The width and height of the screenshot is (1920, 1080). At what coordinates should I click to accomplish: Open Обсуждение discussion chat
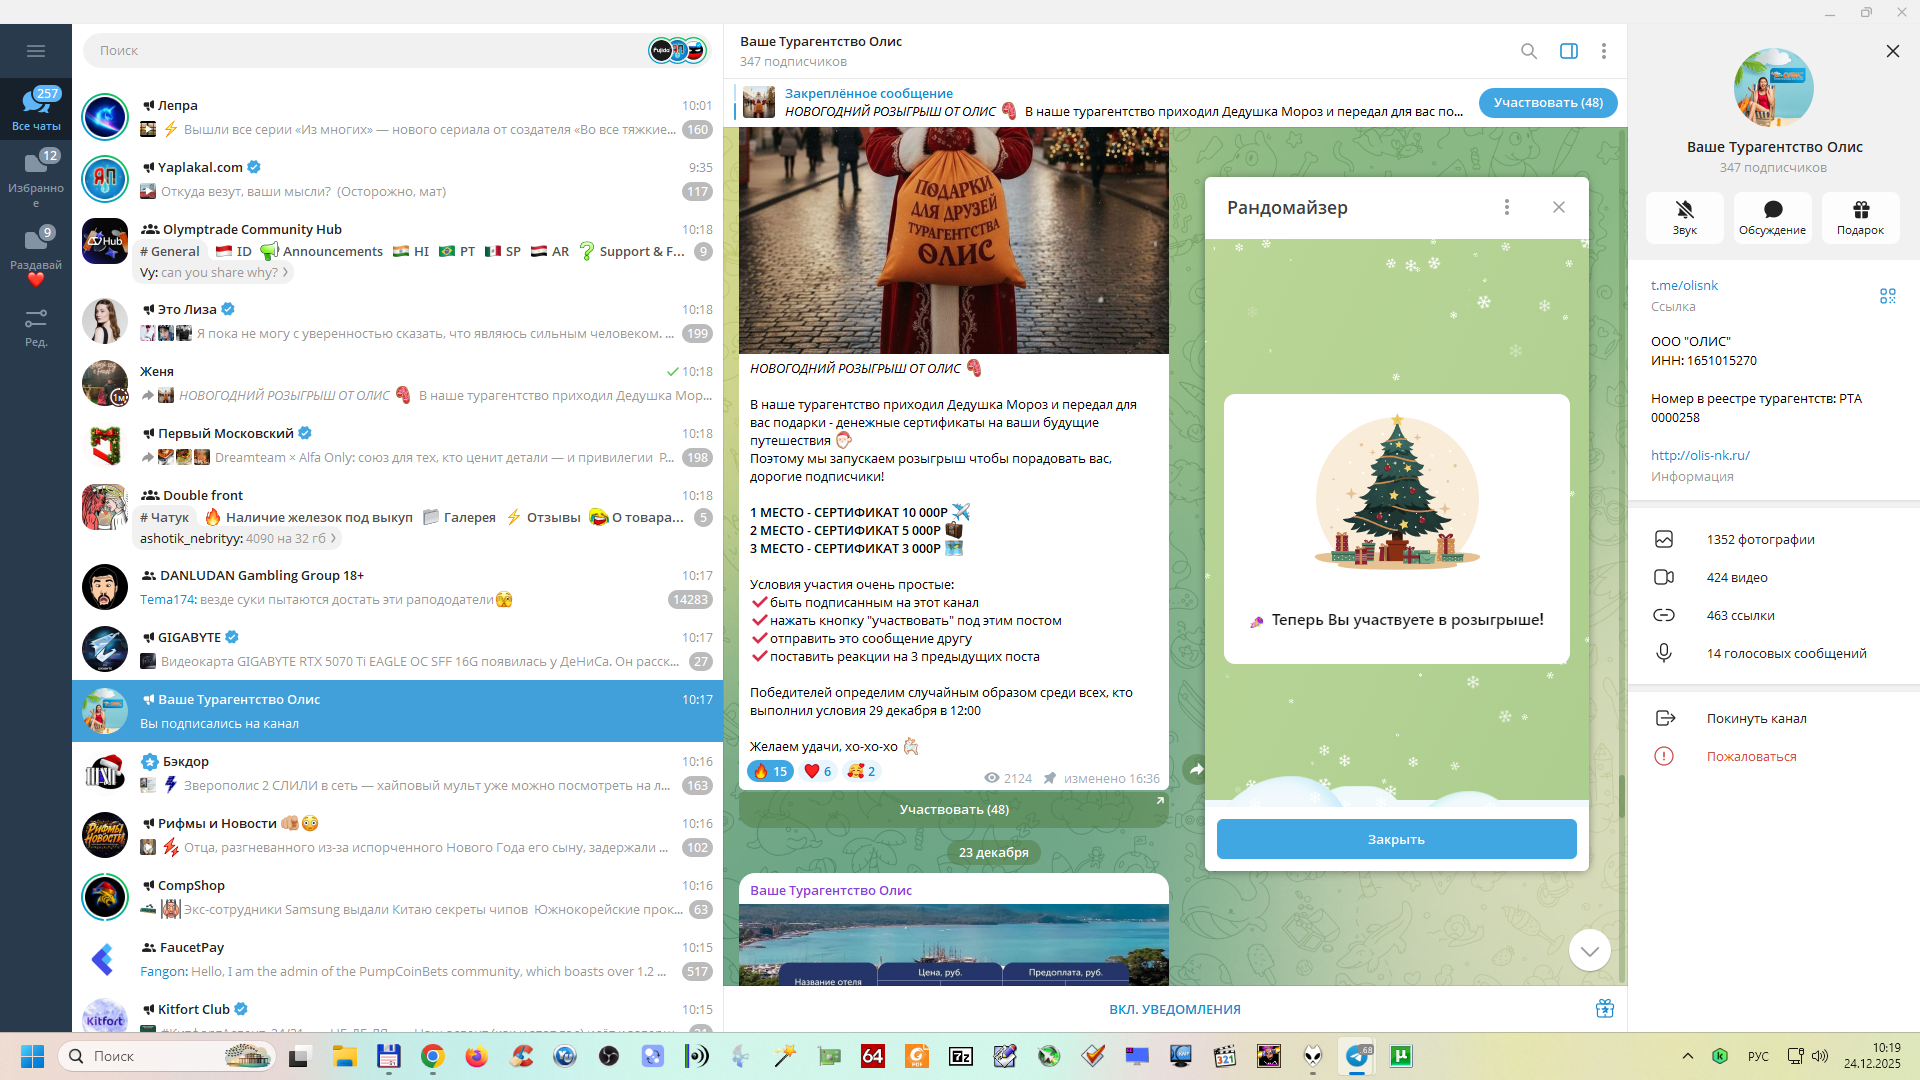pos(1772,217)
